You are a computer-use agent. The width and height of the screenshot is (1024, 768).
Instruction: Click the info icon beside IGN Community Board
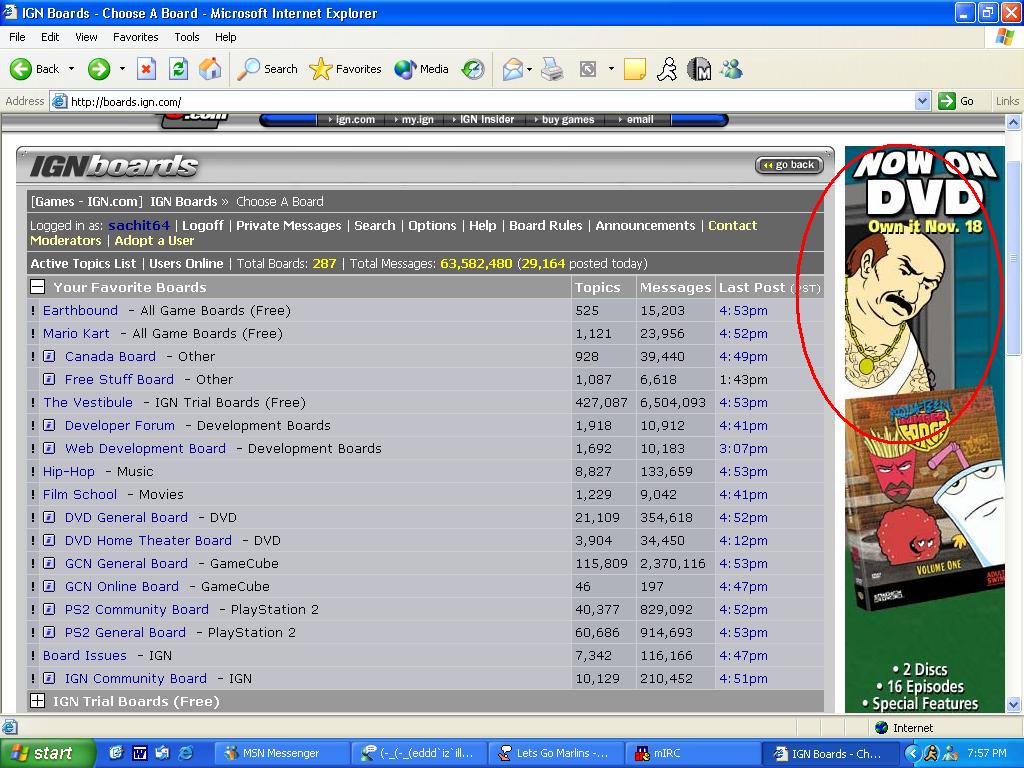49,678
